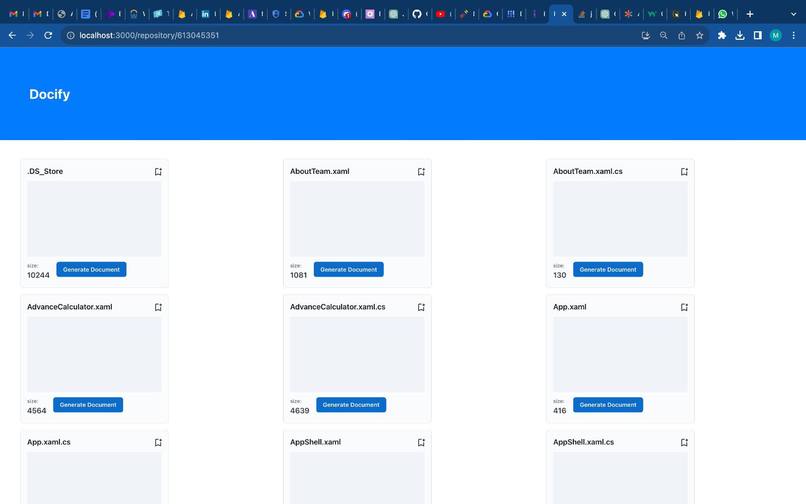
Task: Switch to the second Gmail tab
Action: (x=40, y=14)
